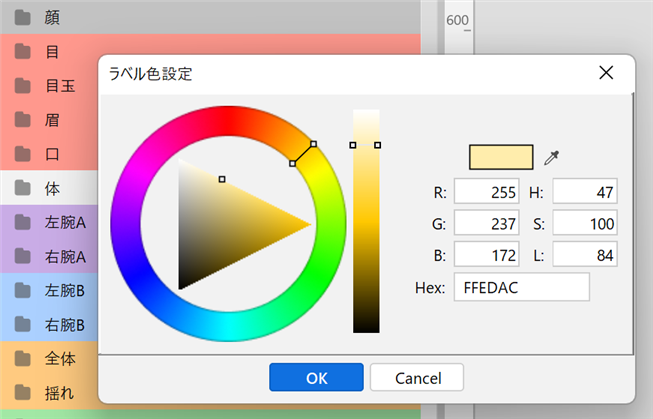Click the folder icon beside 揺れ
Viewport: 653px width, 419px height.
click(23, 391)
